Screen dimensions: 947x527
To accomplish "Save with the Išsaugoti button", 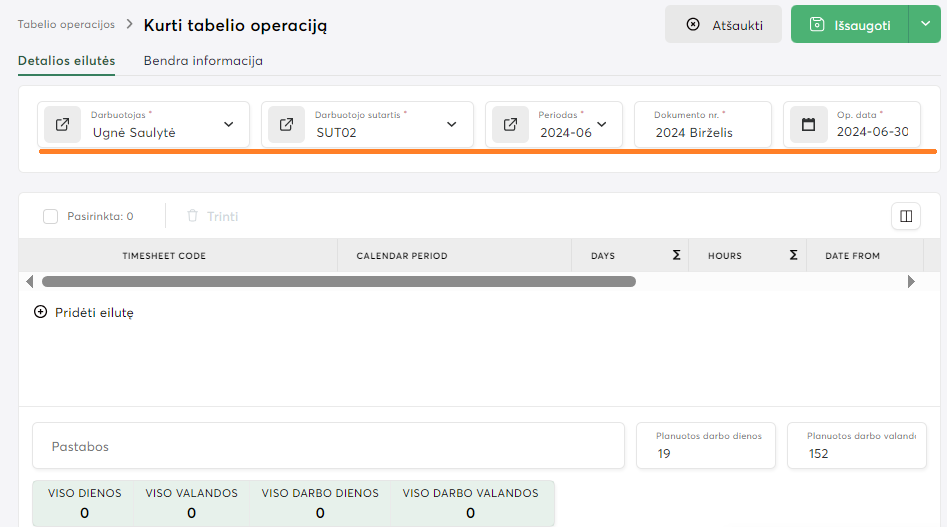I will tap(849, 25).
